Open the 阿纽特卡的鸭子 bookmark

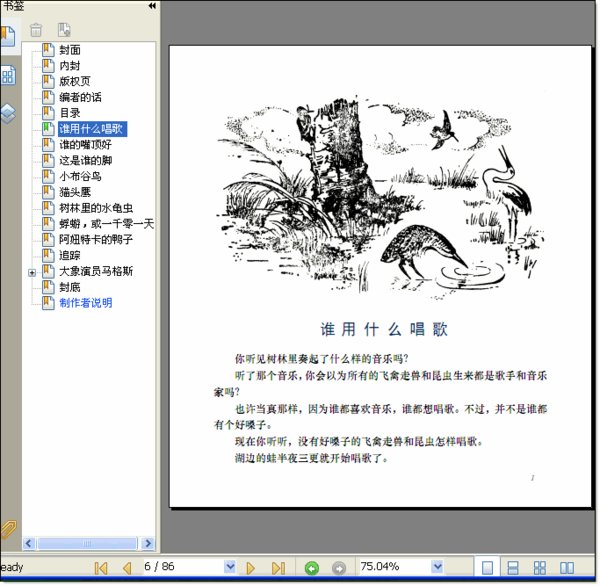tap(96, 240)
